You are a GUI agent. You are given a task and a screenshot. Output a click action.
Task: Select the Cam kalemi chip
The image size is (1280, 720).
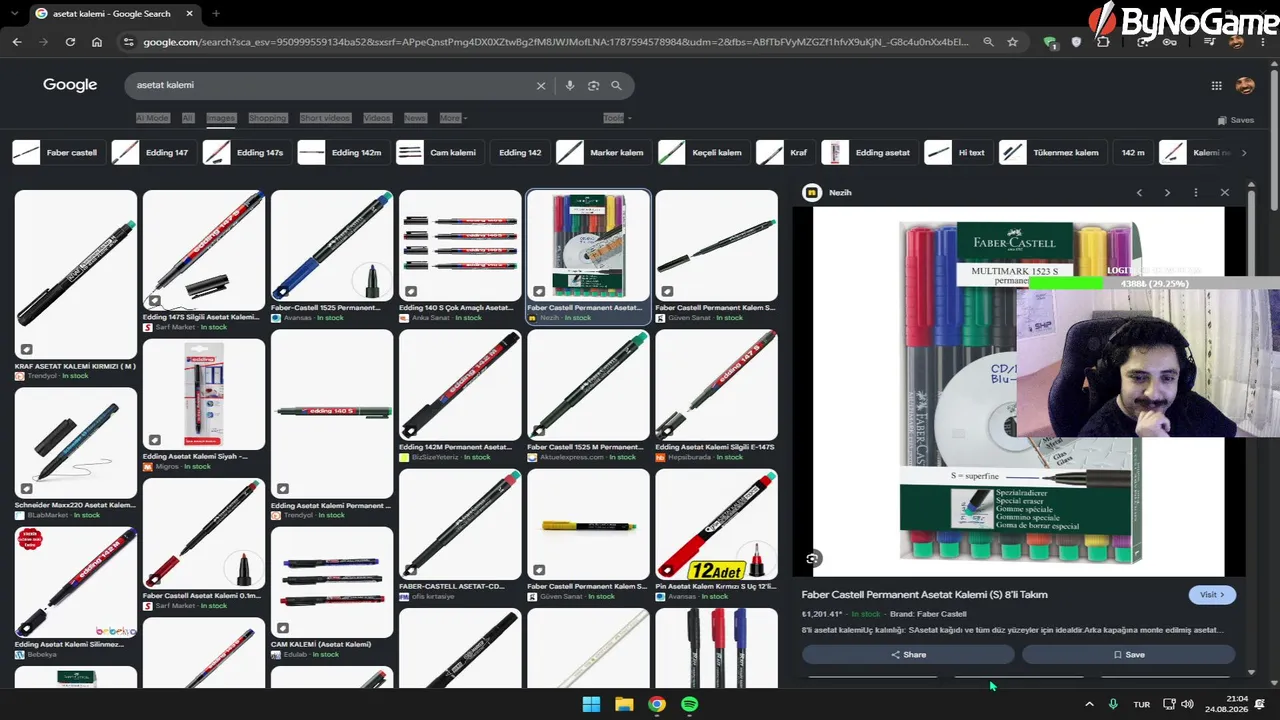coord(440,153)
